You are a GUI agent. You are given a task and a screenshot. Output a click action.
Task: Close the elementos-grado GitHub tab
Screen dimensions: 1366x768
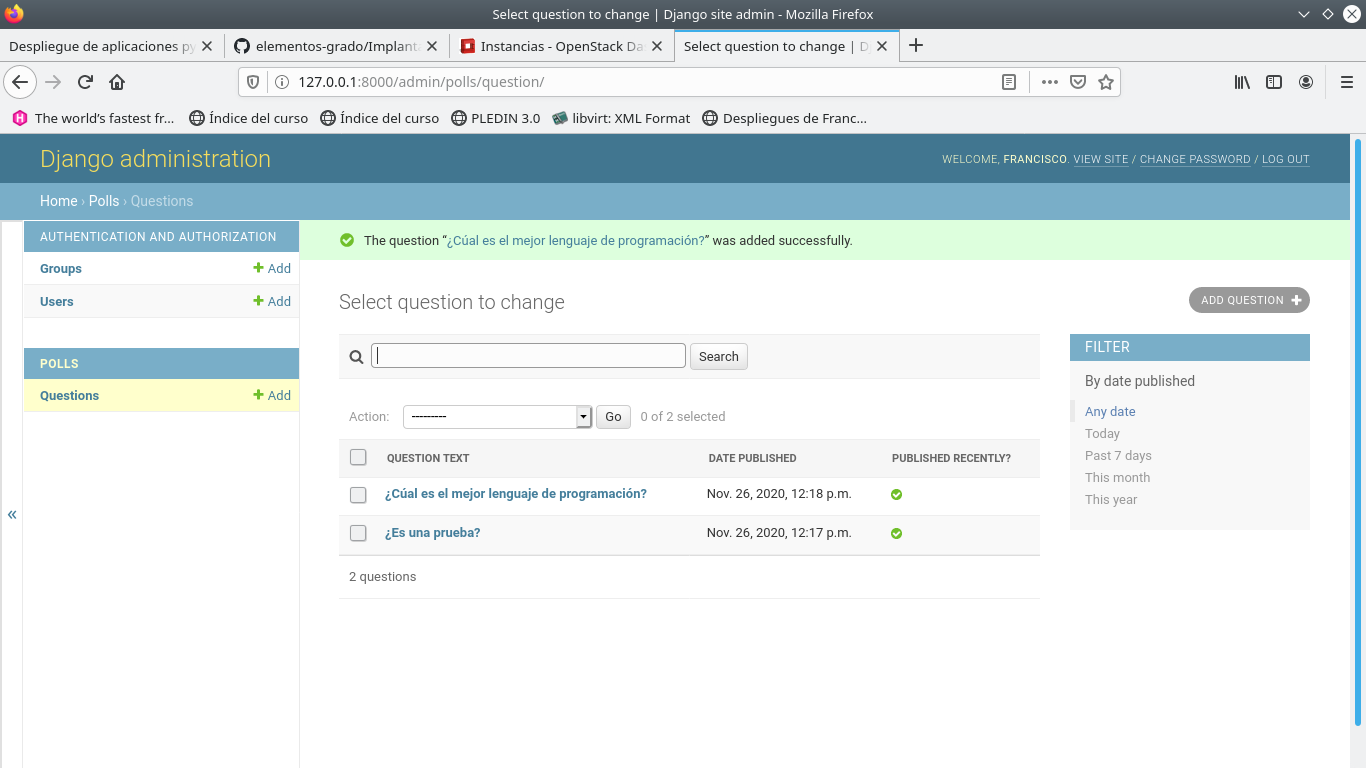coord(432,46)
